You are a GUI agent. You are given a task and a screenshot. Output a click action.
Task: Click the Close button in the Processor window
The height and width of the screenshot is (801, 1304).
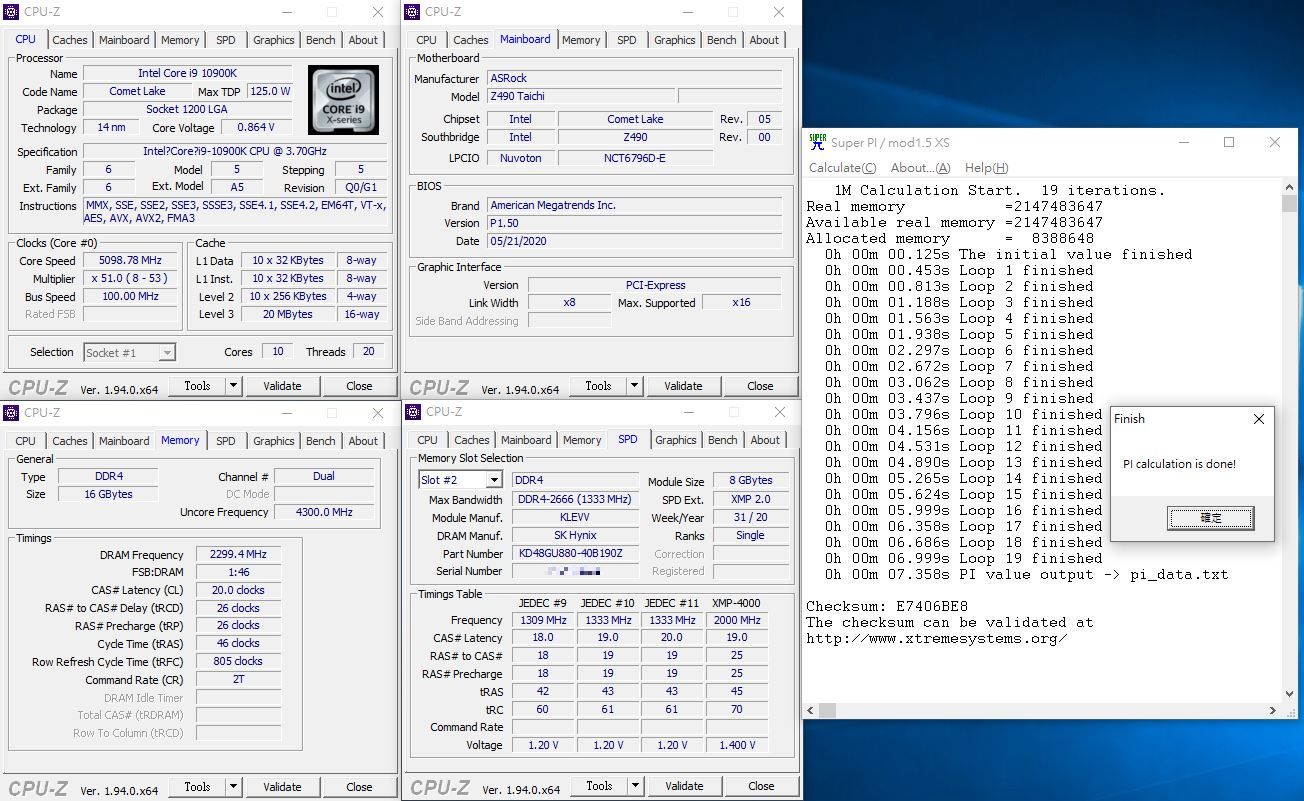[x=359, y=386]
